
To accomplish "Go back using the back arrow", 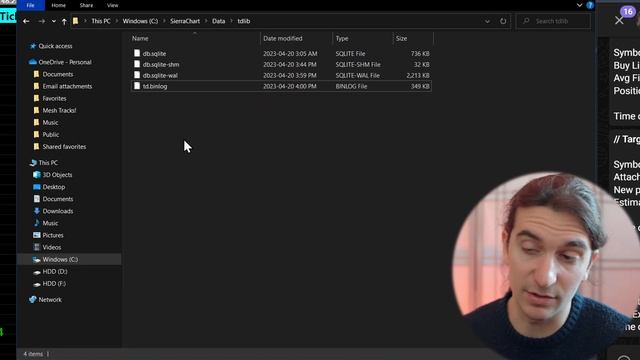I will click(26, 21).
